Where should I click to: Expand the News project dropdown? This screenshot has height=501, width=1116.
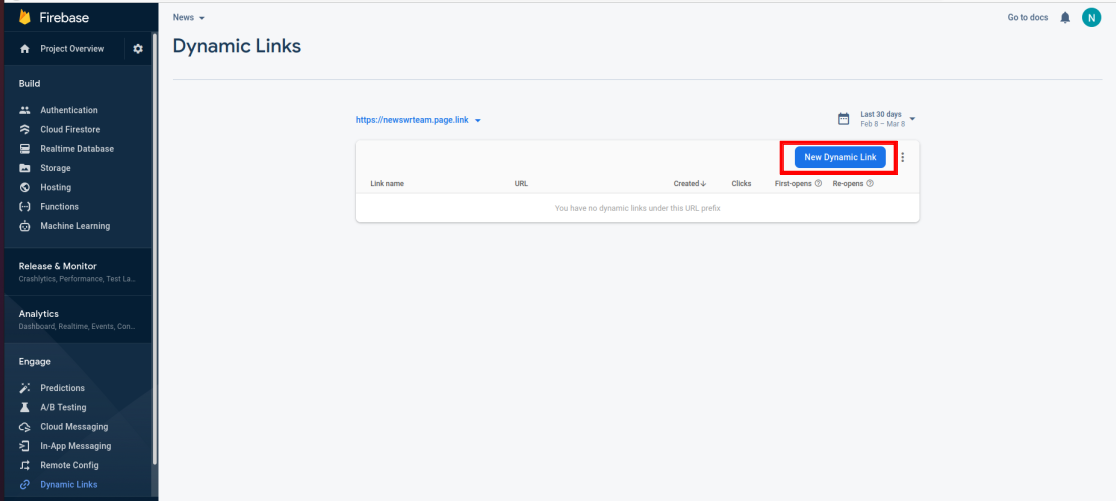pos(188,18)
